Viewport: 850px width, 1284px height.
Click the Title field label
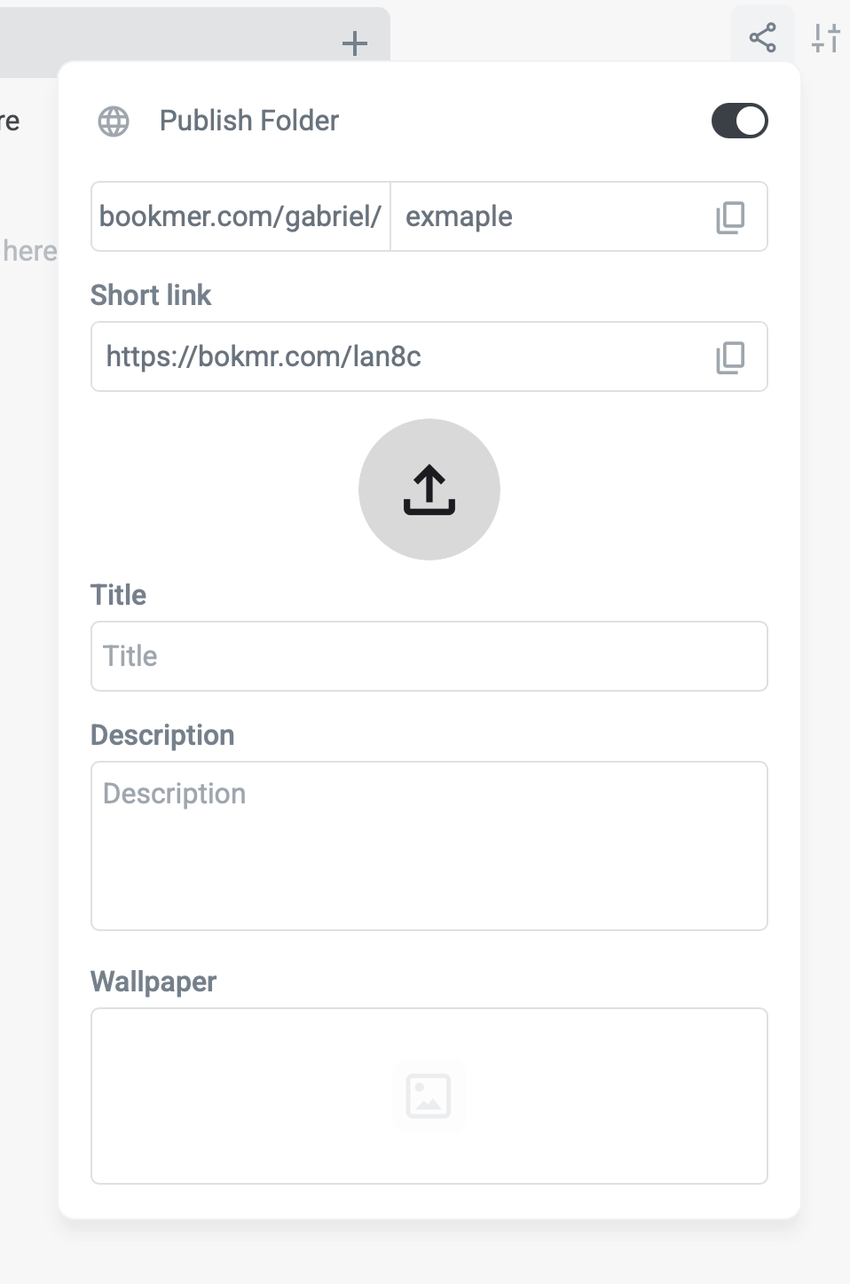click(x=118, y=595)
